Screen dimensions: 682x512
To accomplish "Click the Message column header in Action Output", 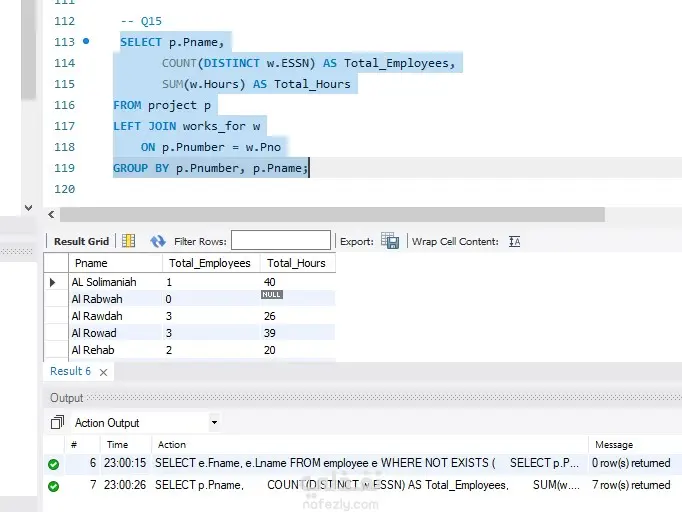I will 614,445.
